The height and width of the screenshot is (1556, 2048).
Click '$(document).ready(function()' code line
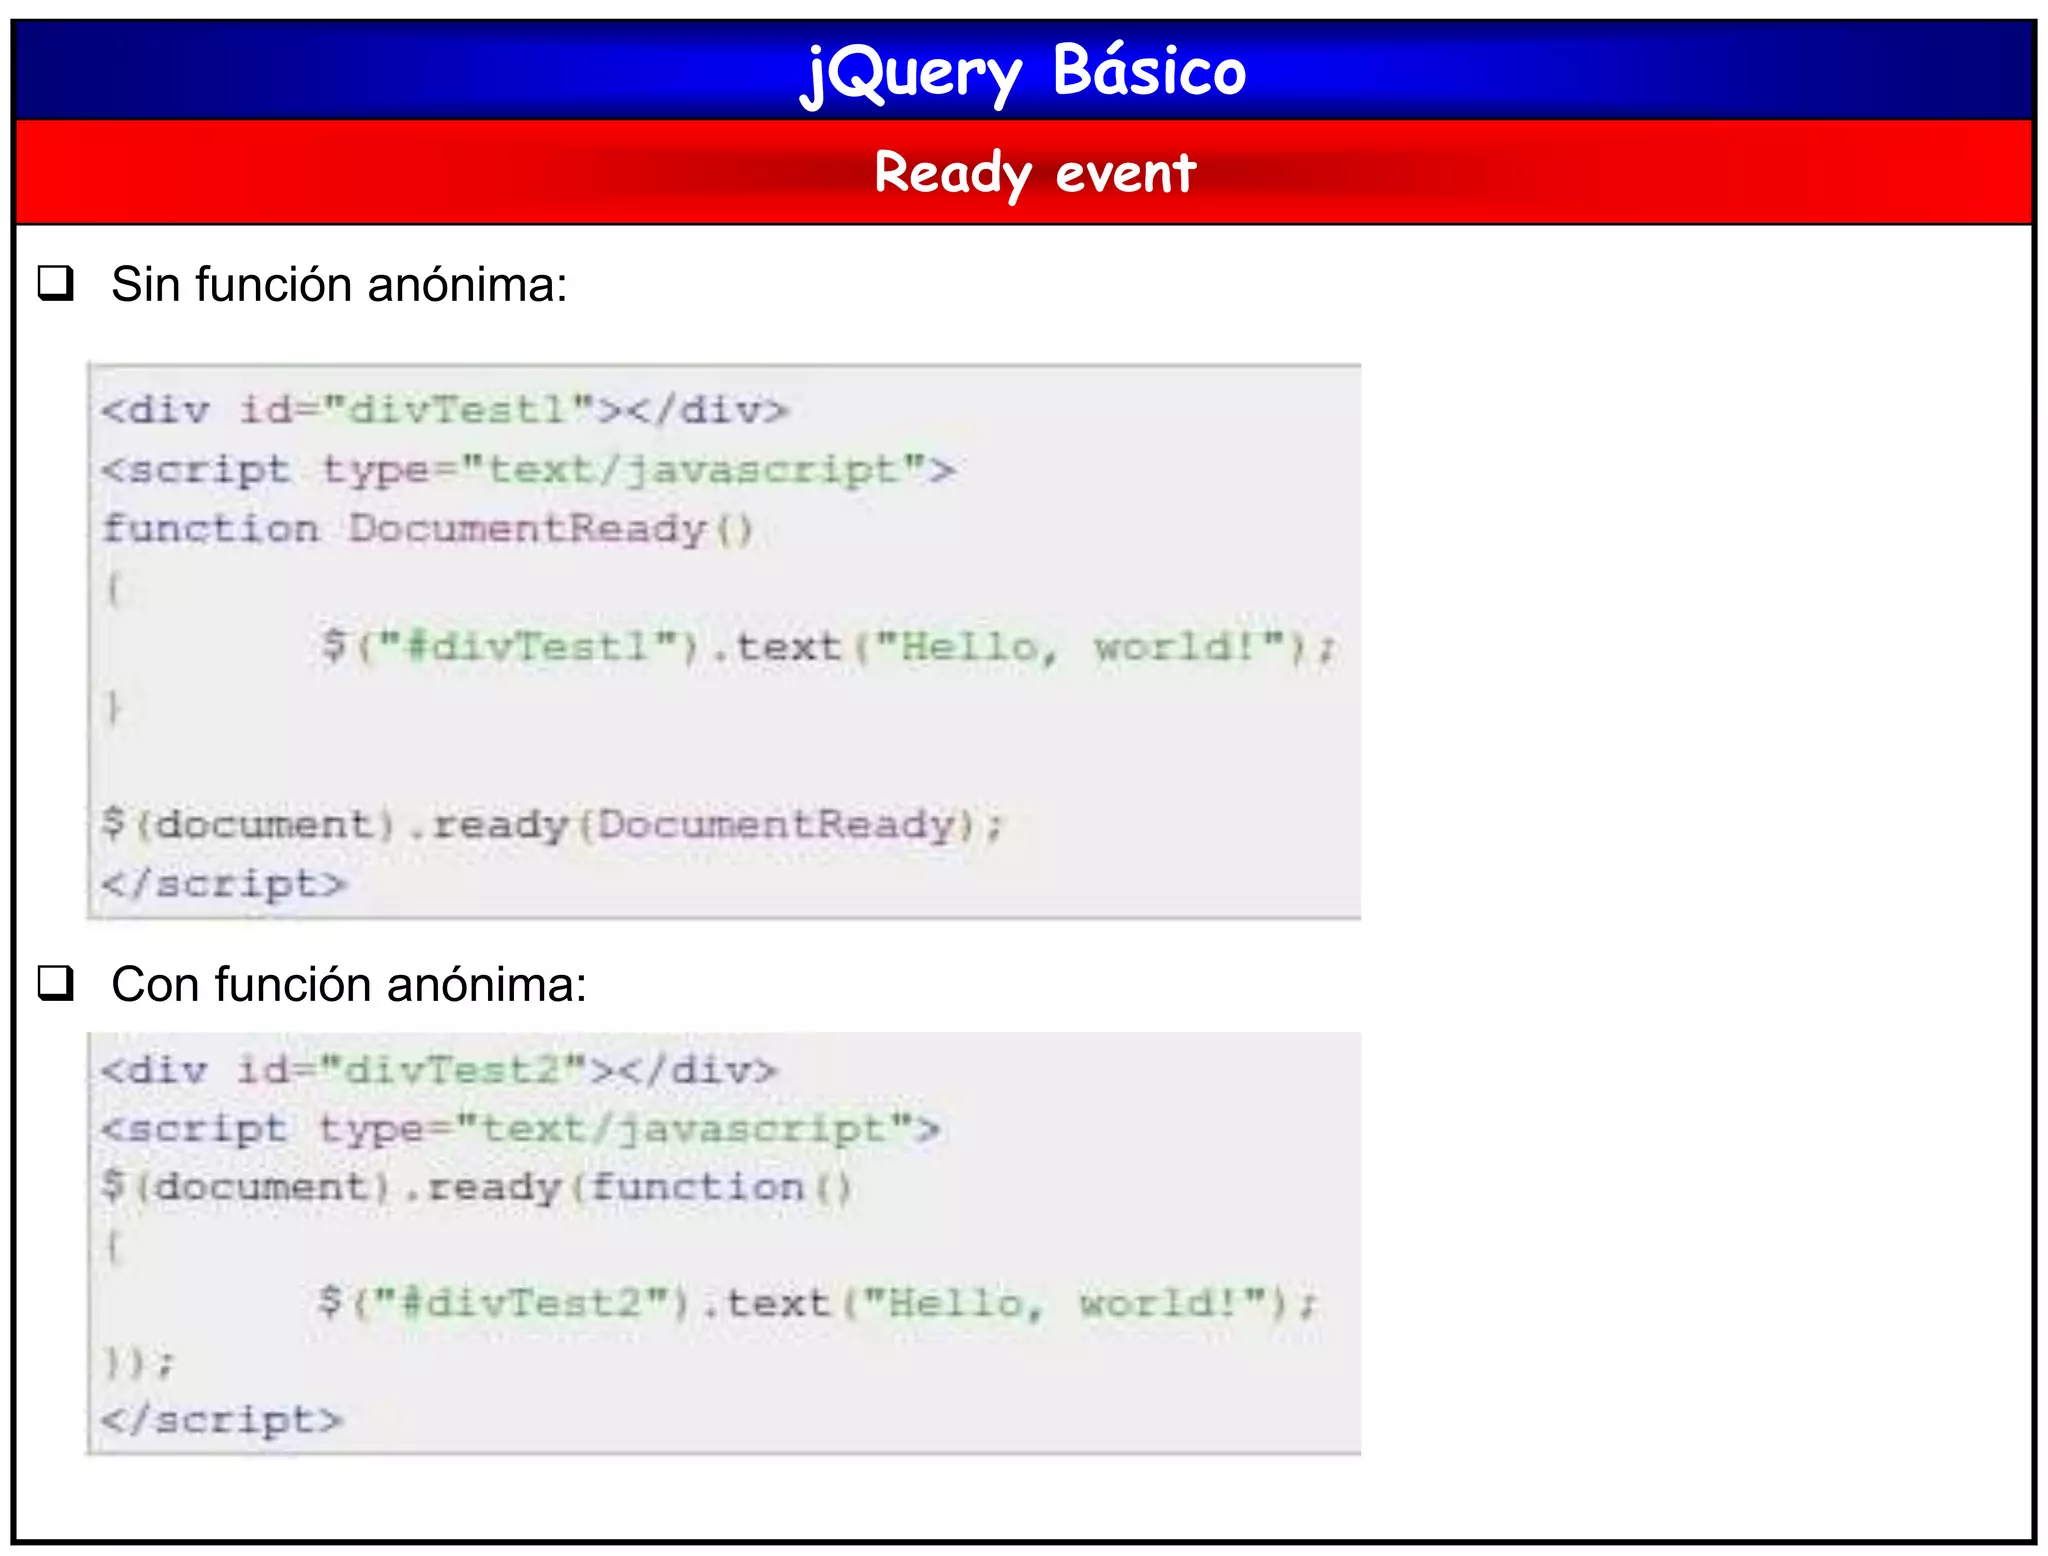click(x=476, y=1187)
